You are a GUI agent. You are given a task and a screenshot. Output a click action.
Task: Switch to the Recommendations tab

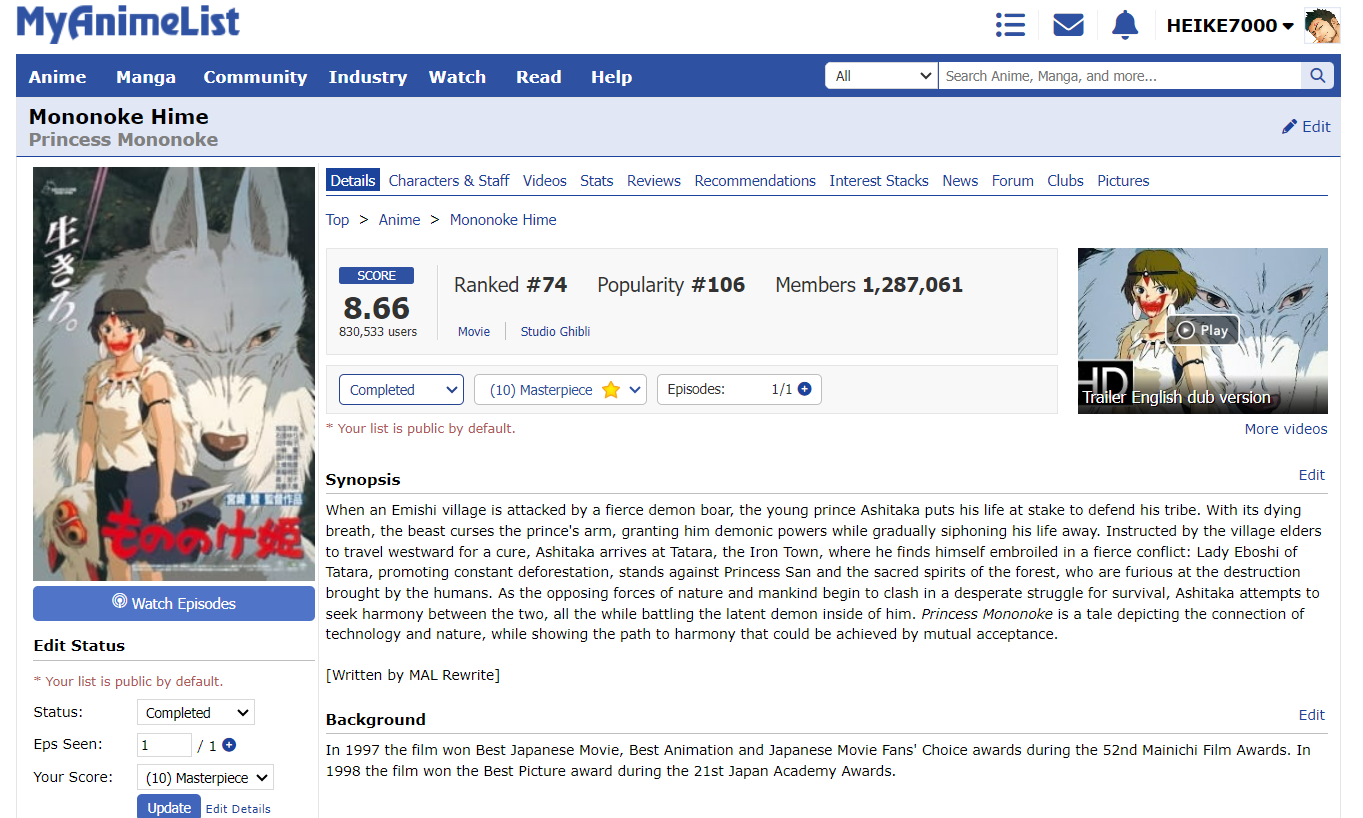tap(755, 181)
